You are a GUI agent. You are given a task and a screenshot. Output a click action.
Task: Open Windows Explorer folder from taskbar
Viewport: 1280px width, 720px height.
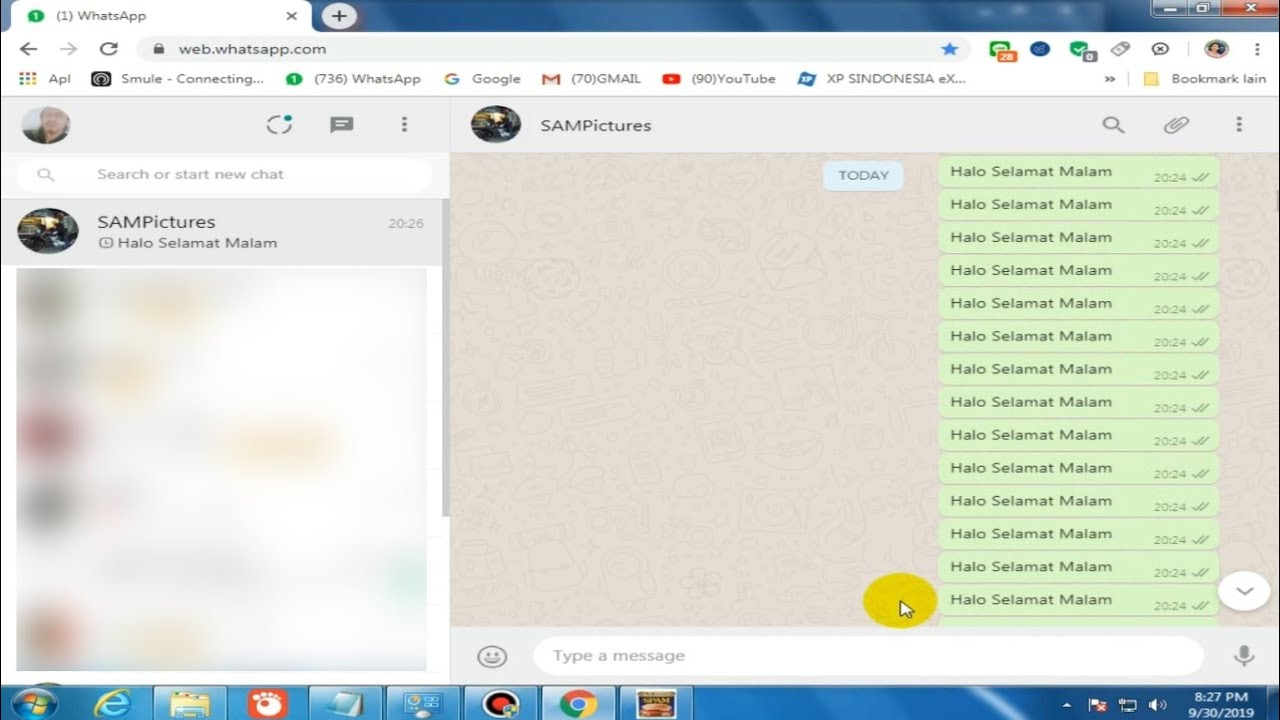click(x=189, y=704)
